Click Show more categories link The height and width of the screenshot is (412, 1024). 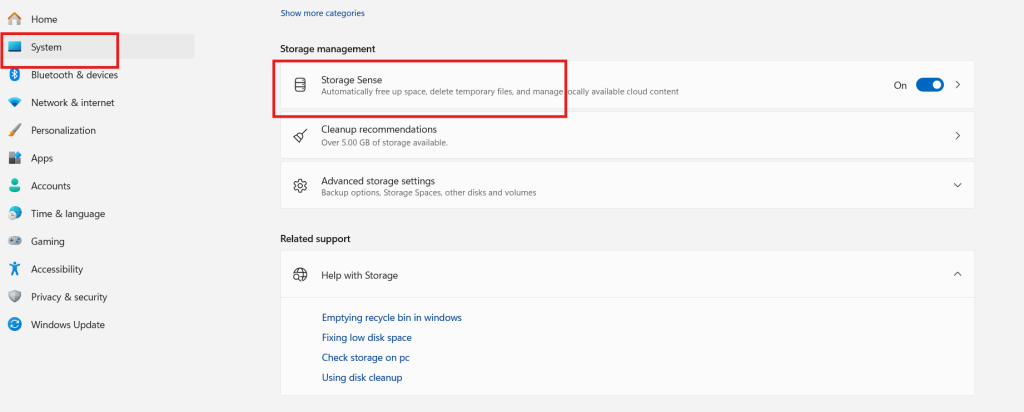click(x=323, y=13)
